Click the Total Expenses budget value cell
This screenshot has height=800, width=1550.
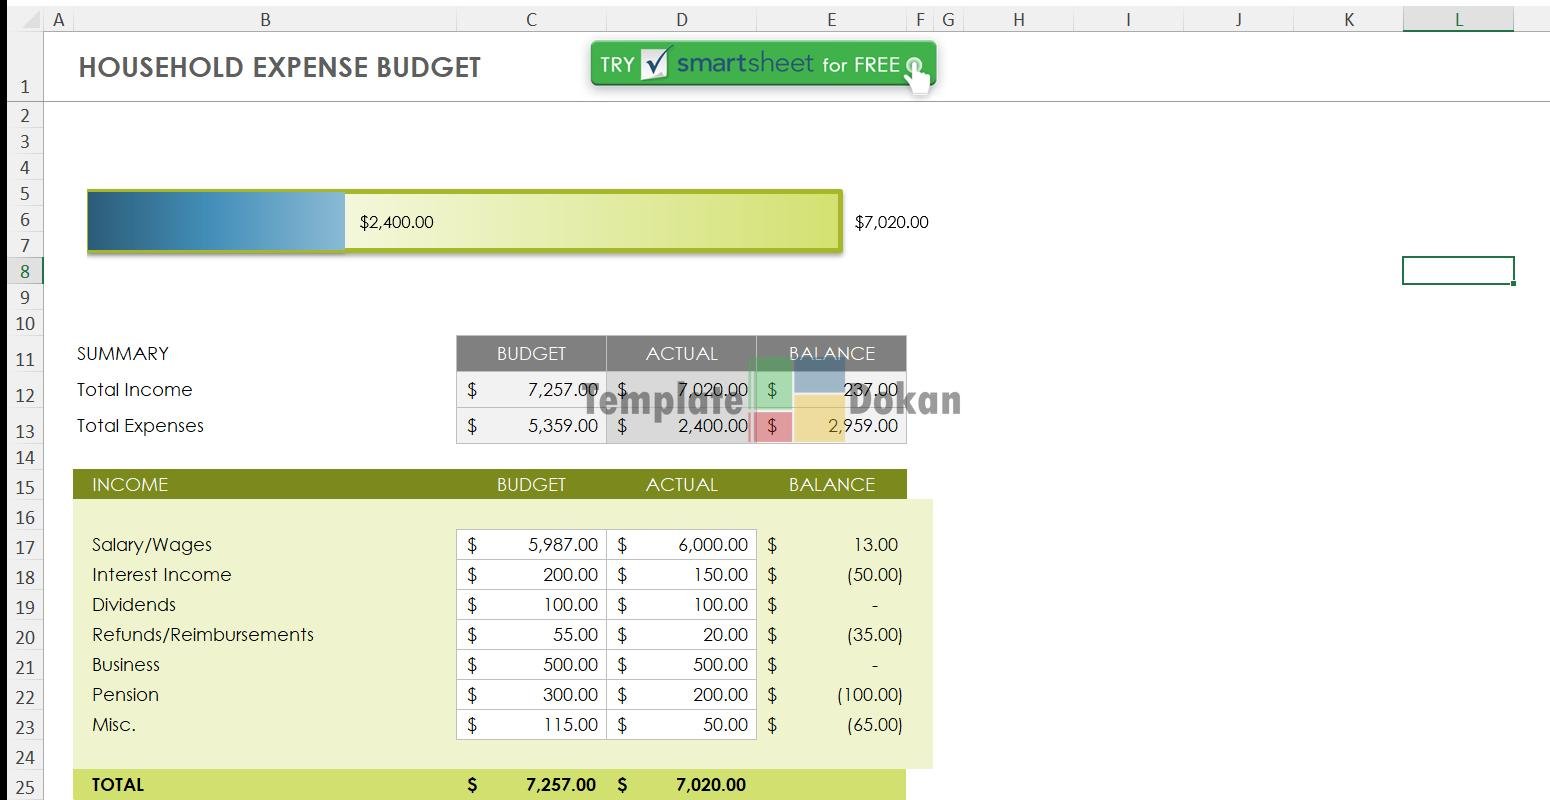[531, 426]
